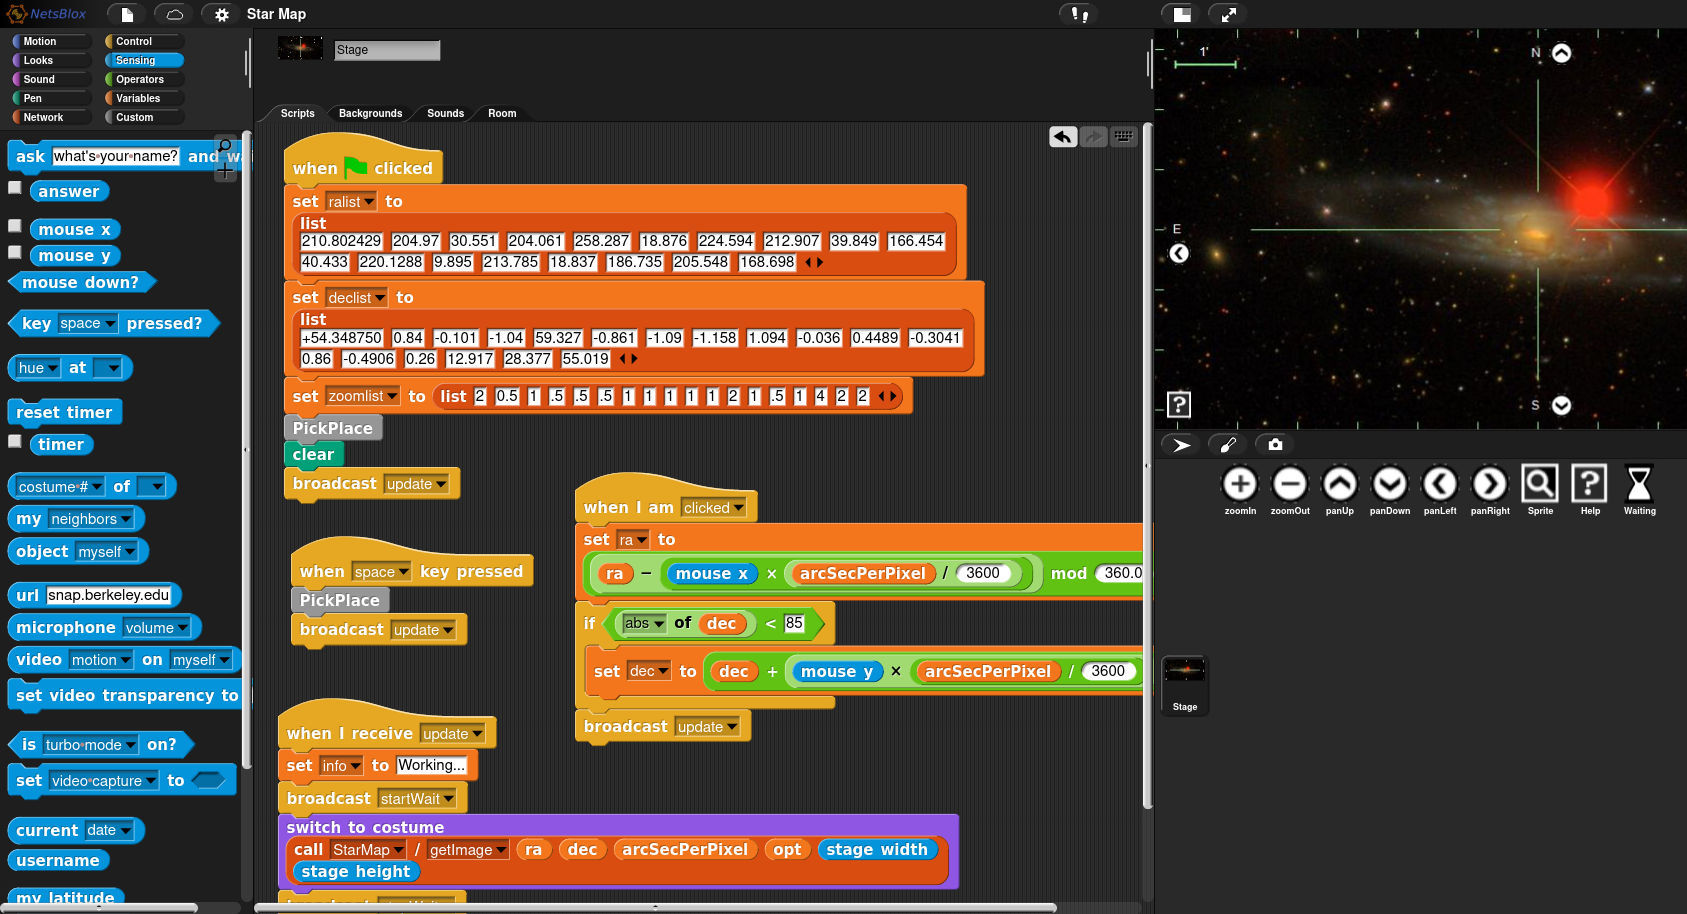
Task: Toggle the timer watcher checkbox
Action: tap(15, 440)
